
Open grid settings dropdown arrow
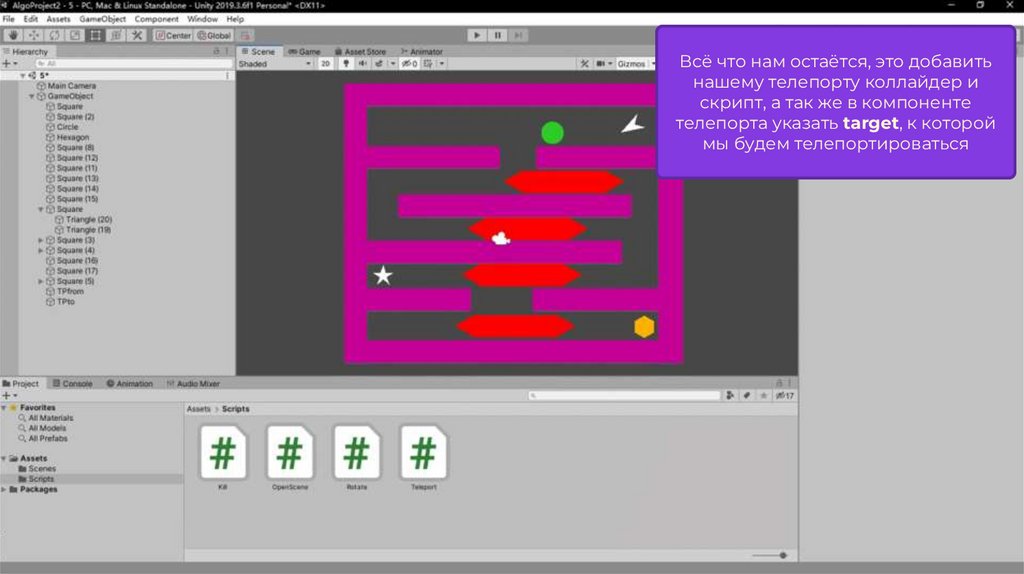442,64
